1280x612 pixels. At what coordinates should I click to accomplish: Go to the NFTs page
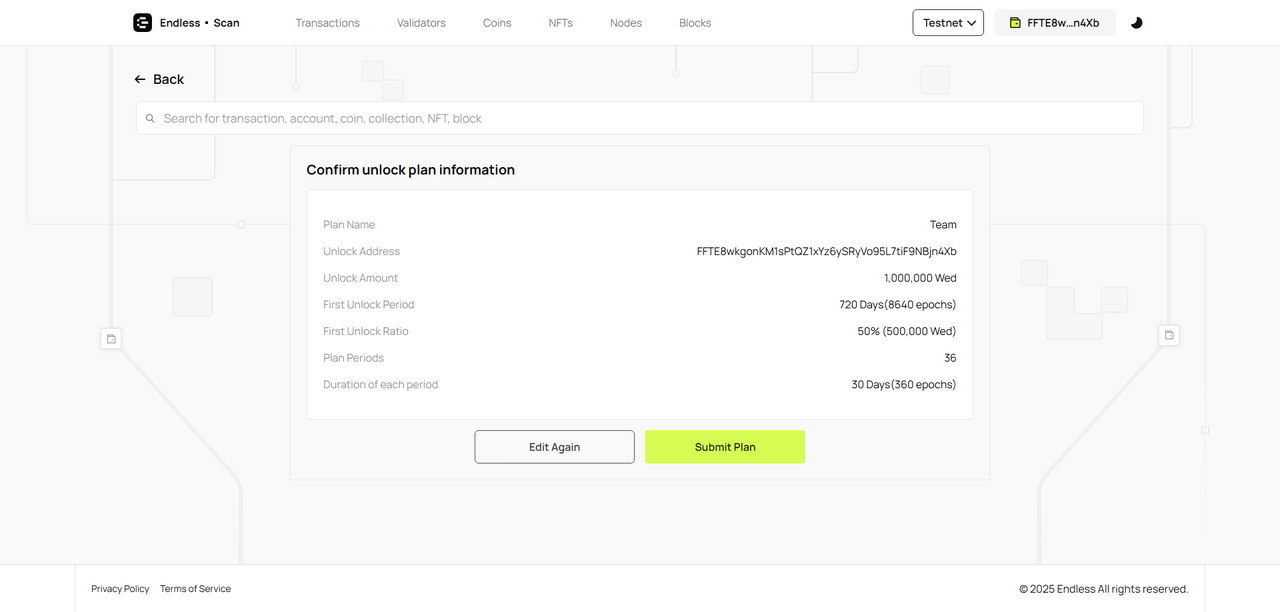pos(561,23)
